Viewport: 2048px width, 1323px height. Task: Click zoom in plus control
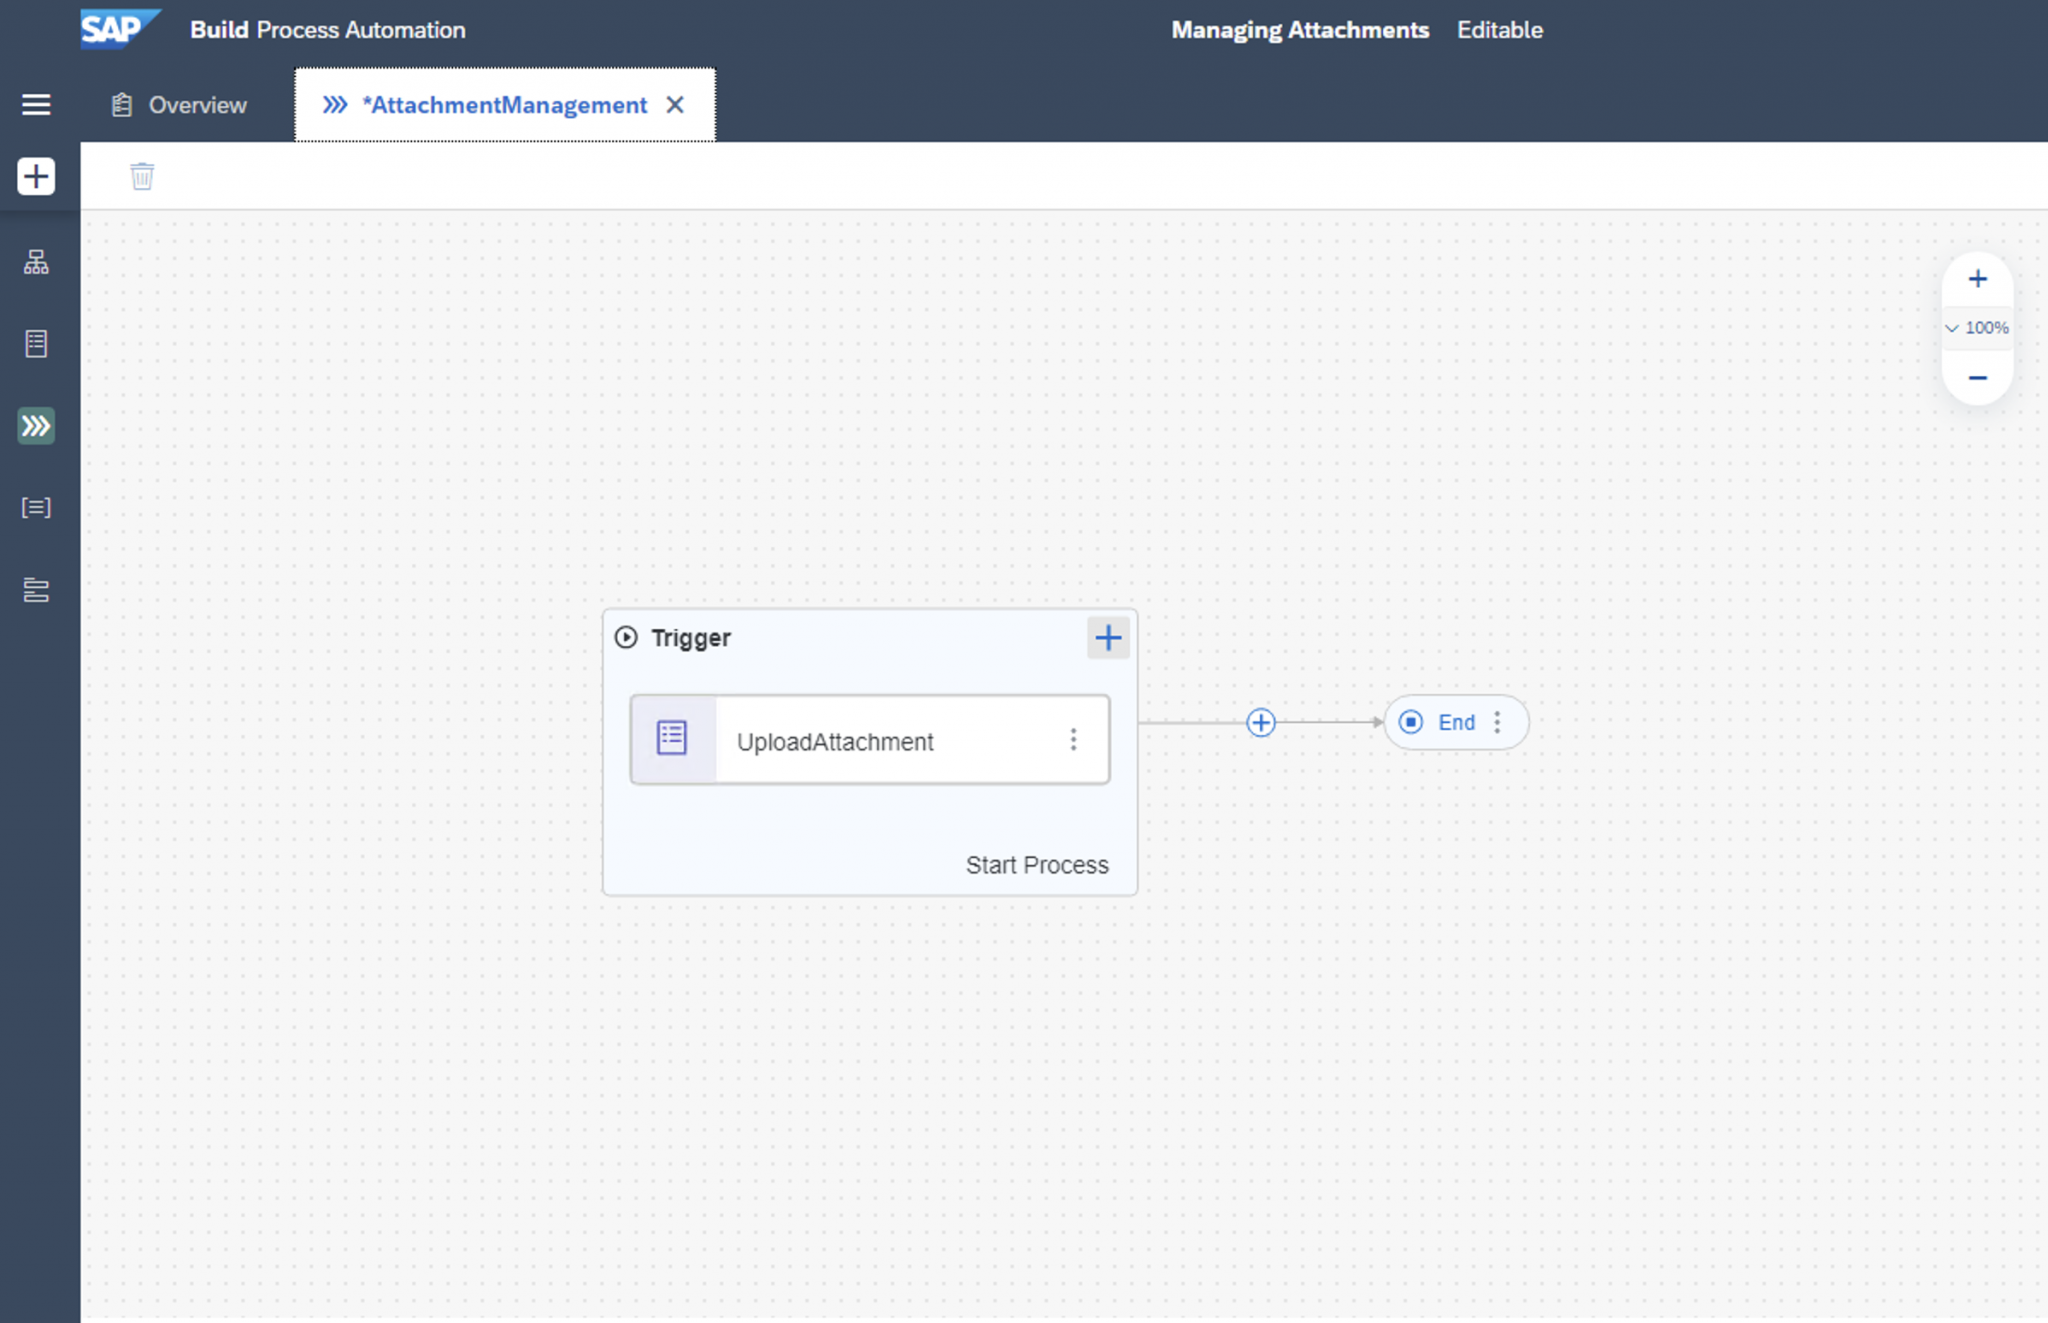click(x=1977, y=279)
